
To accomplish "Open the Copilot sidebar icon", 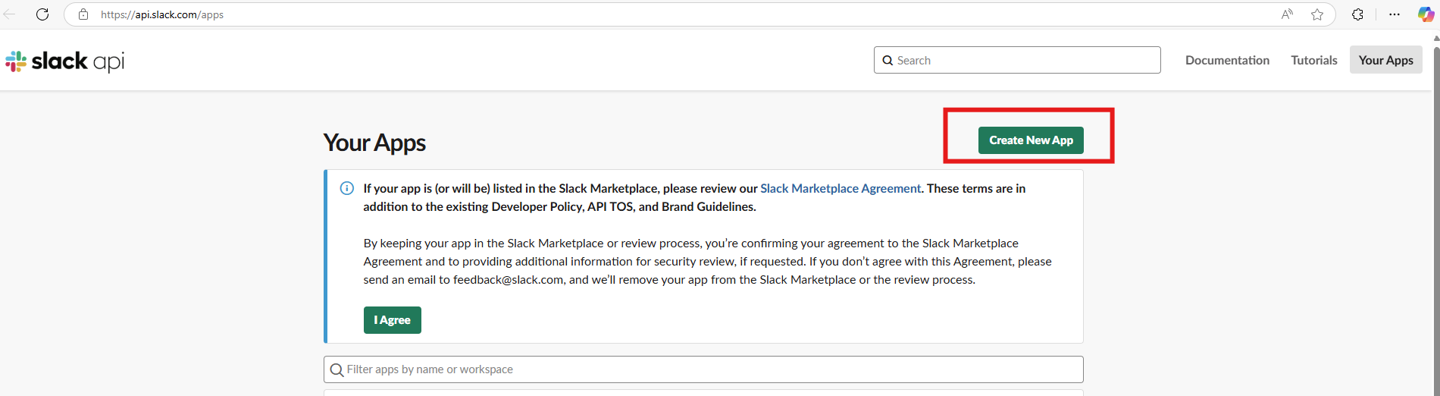I will (1426, 15).
